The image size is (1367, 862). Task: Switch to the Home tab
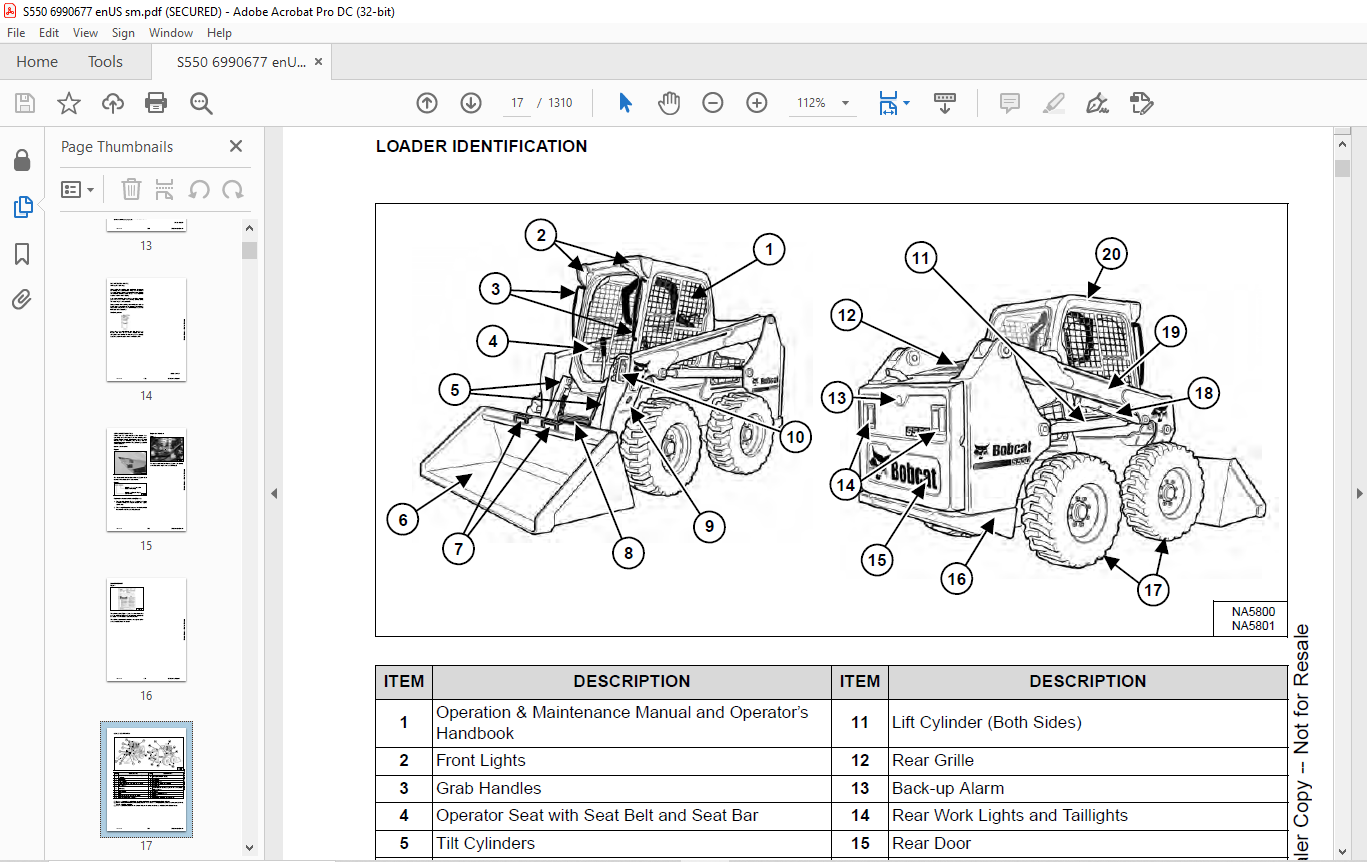tap(37, 62)
